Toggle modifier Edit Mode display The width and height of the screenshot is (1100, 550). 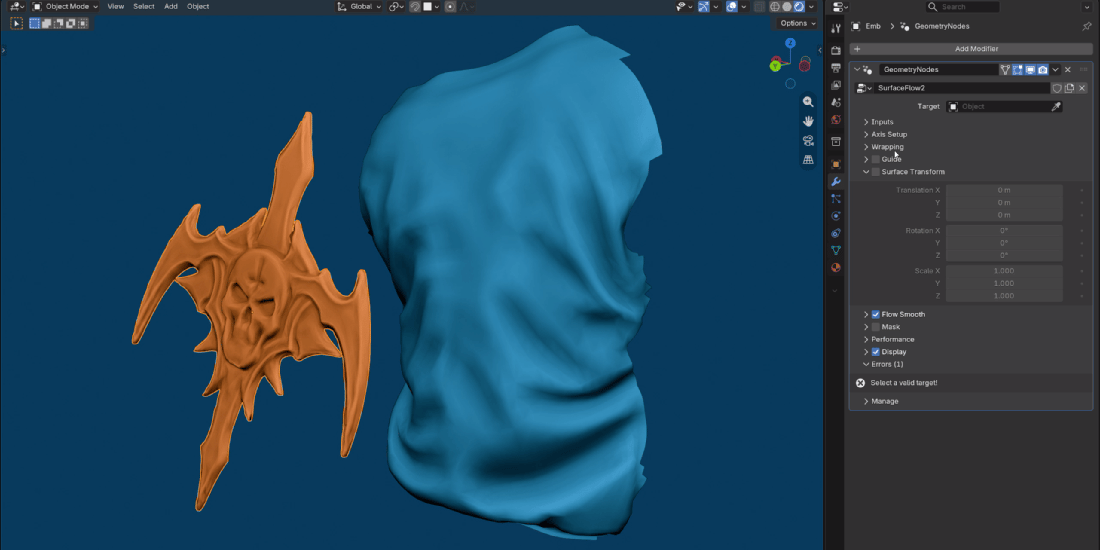1018,69
